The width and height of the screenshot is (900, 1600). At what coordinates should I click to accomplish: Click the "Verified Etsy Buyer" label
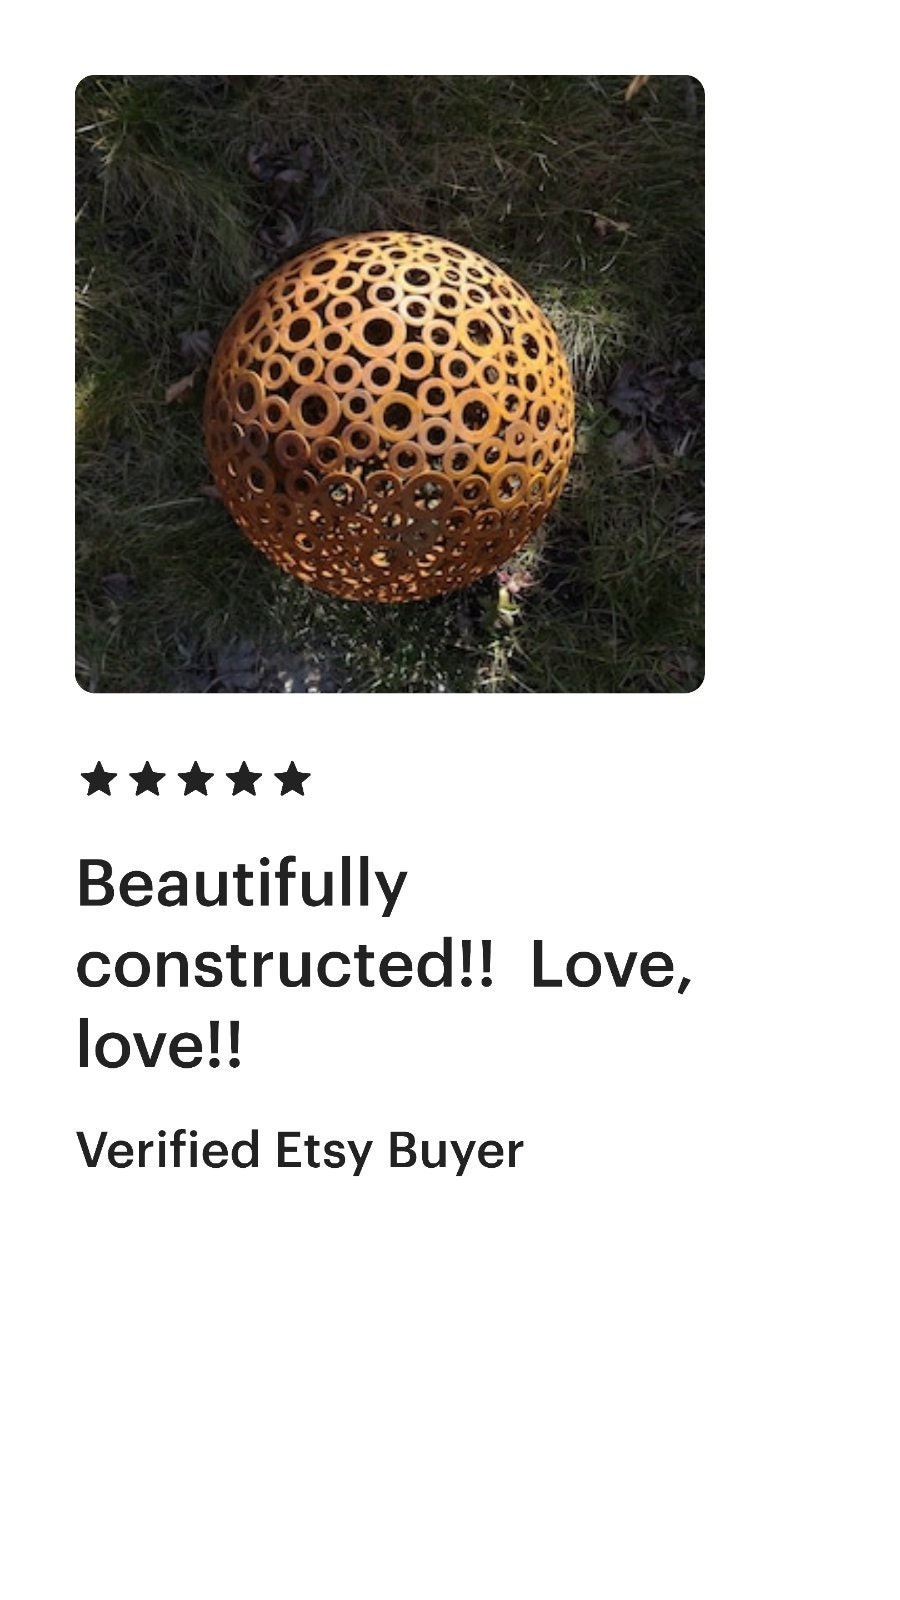click(300, 1150)
